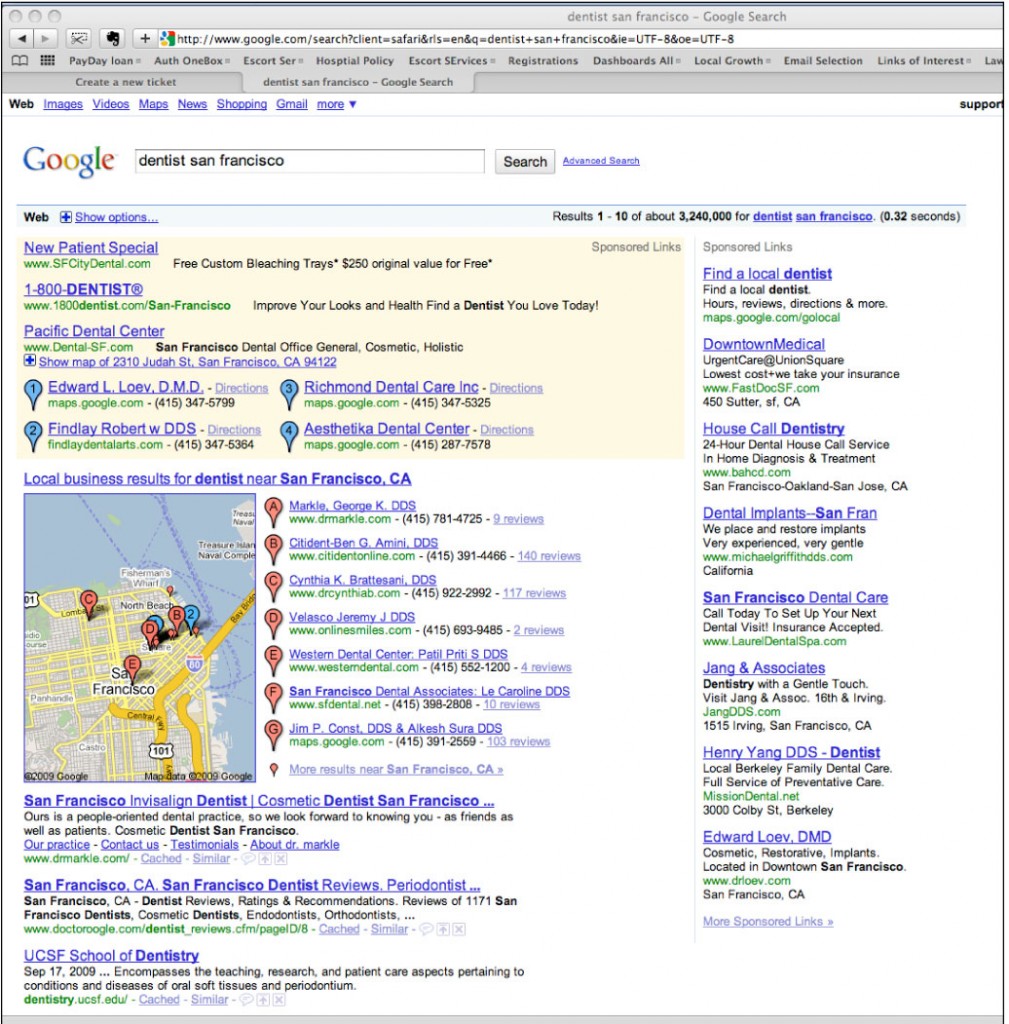Screen dimensions: 1009x1024
Task: Click the comment bubble icon under the drmarkle result
Action: pyautogui.click(x=249, y=858)
